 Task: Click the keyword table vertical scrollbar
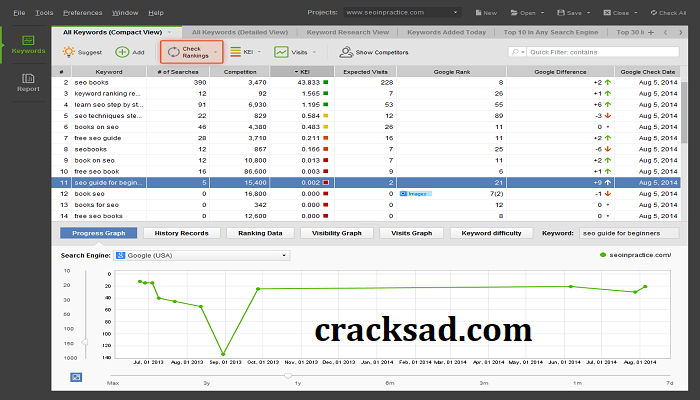(684, 112)
